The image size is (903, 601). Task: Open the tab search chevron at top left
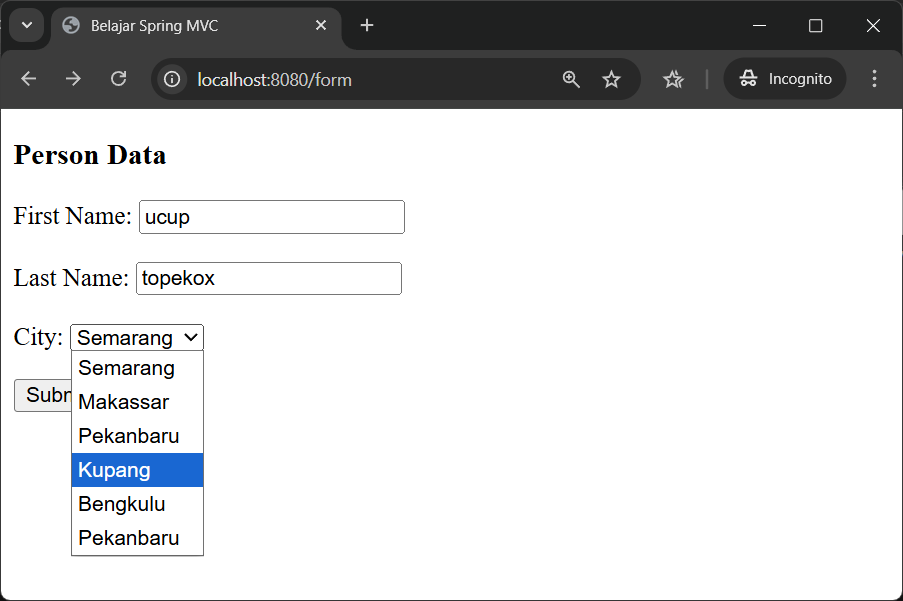(26, 26)
